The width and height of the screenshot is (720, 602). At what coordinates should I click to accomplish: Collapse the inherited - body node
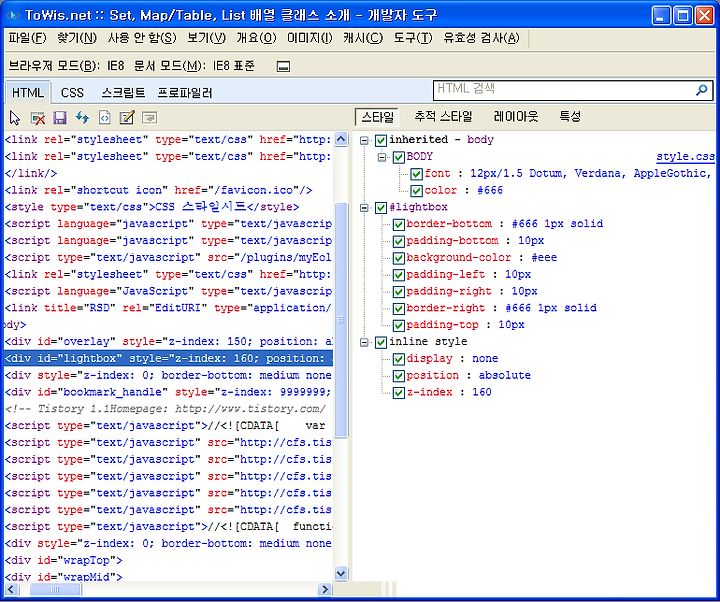(x=364, y=141)
